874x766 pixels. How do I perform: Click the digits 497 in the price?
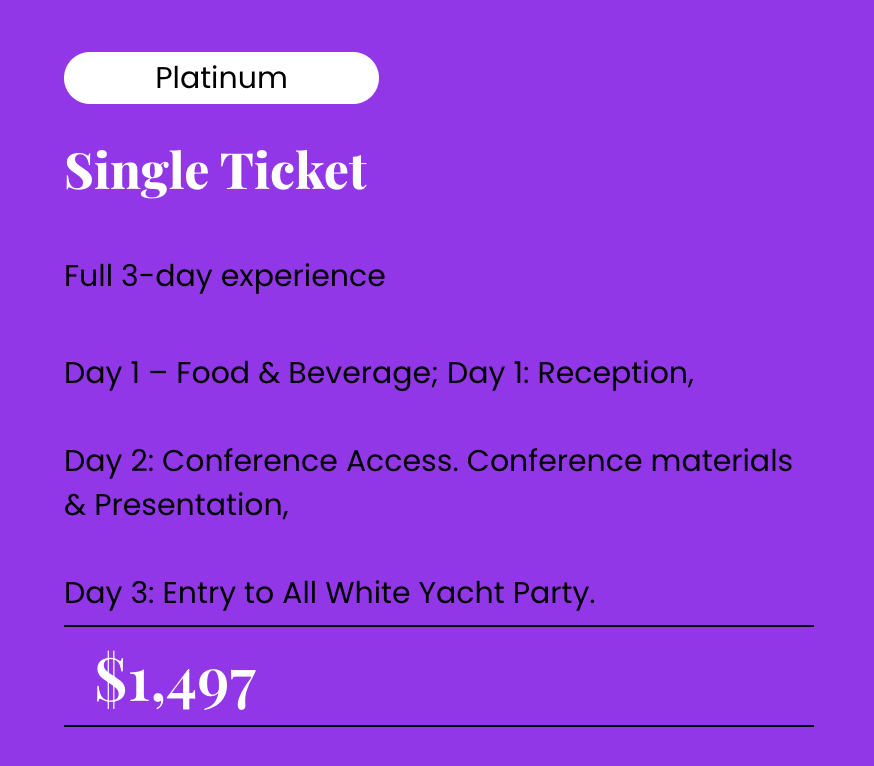[211, 688]
